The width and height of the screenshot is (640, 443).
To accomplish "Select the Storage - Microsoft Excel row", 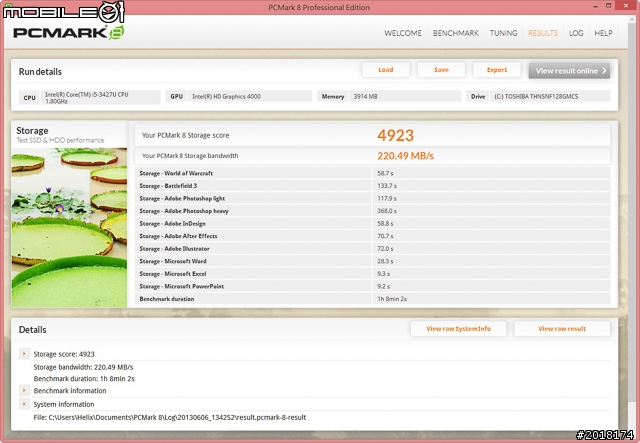I will [x=372, y=274].
